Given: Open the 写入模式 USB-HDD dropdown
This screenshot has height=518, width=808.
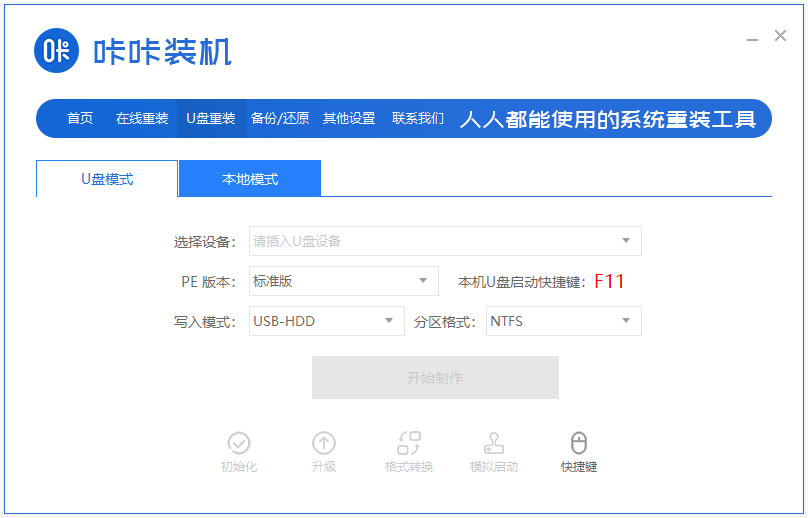Looking at the screenshot, I should (x=327, y=321).
